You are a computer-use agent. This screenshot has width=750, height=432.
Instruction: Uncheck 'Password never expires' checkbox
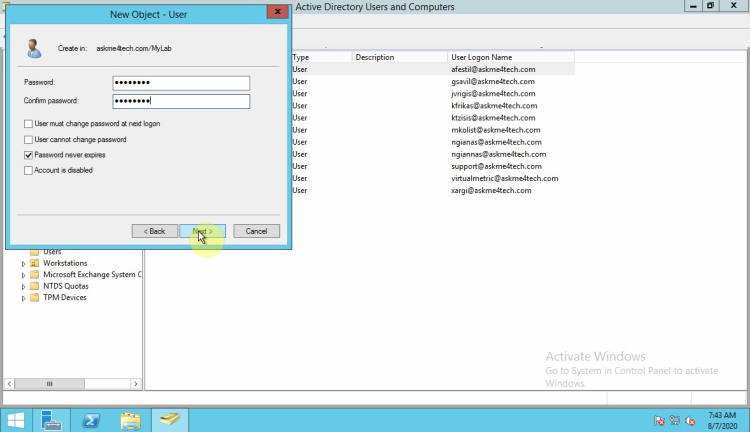click(28, 155)
